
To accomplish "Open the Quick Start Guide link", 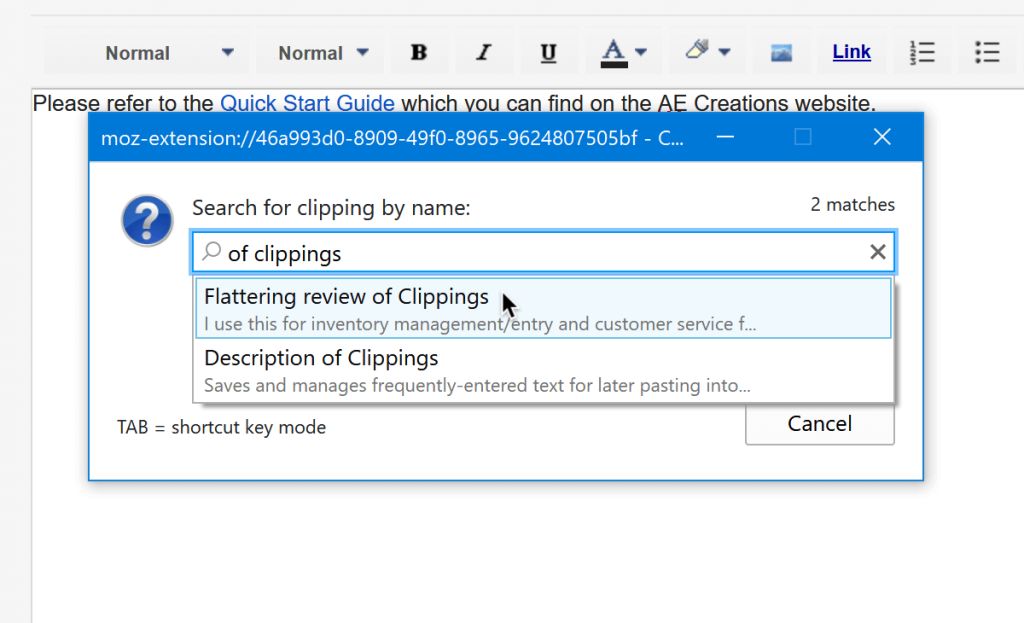I will tap(307, 103).
